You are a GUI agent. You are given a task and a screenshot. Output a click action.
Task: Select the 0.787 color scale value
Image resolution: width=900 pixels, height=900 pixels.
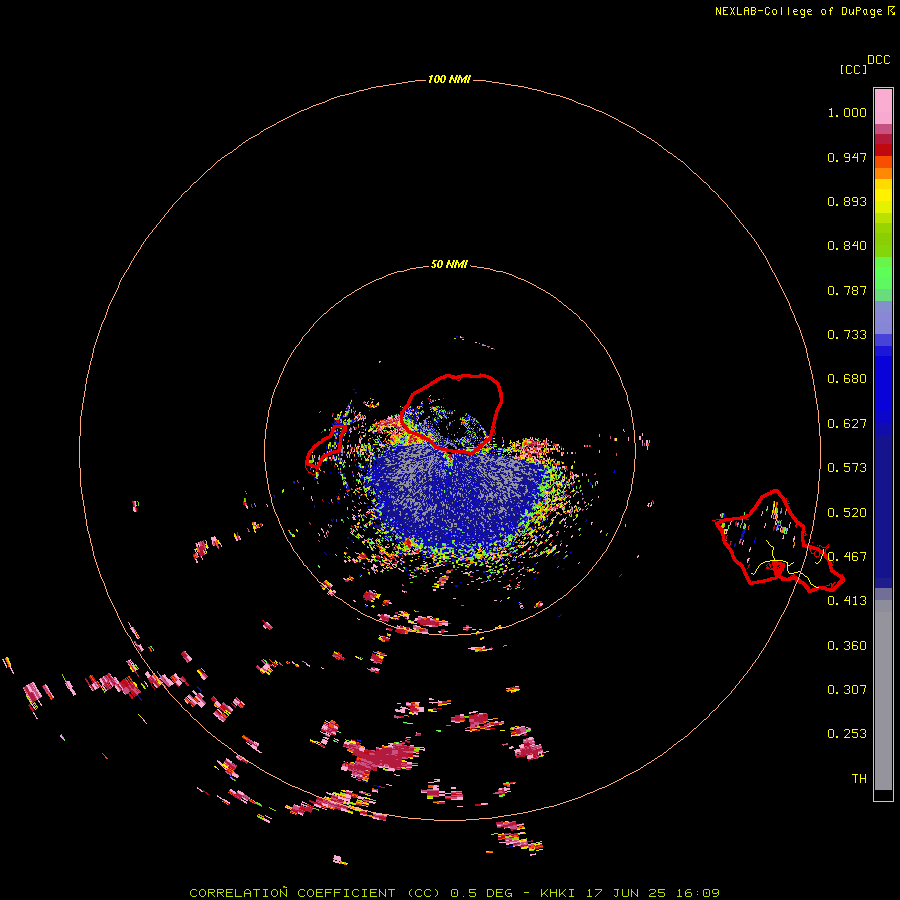point(847,290)
